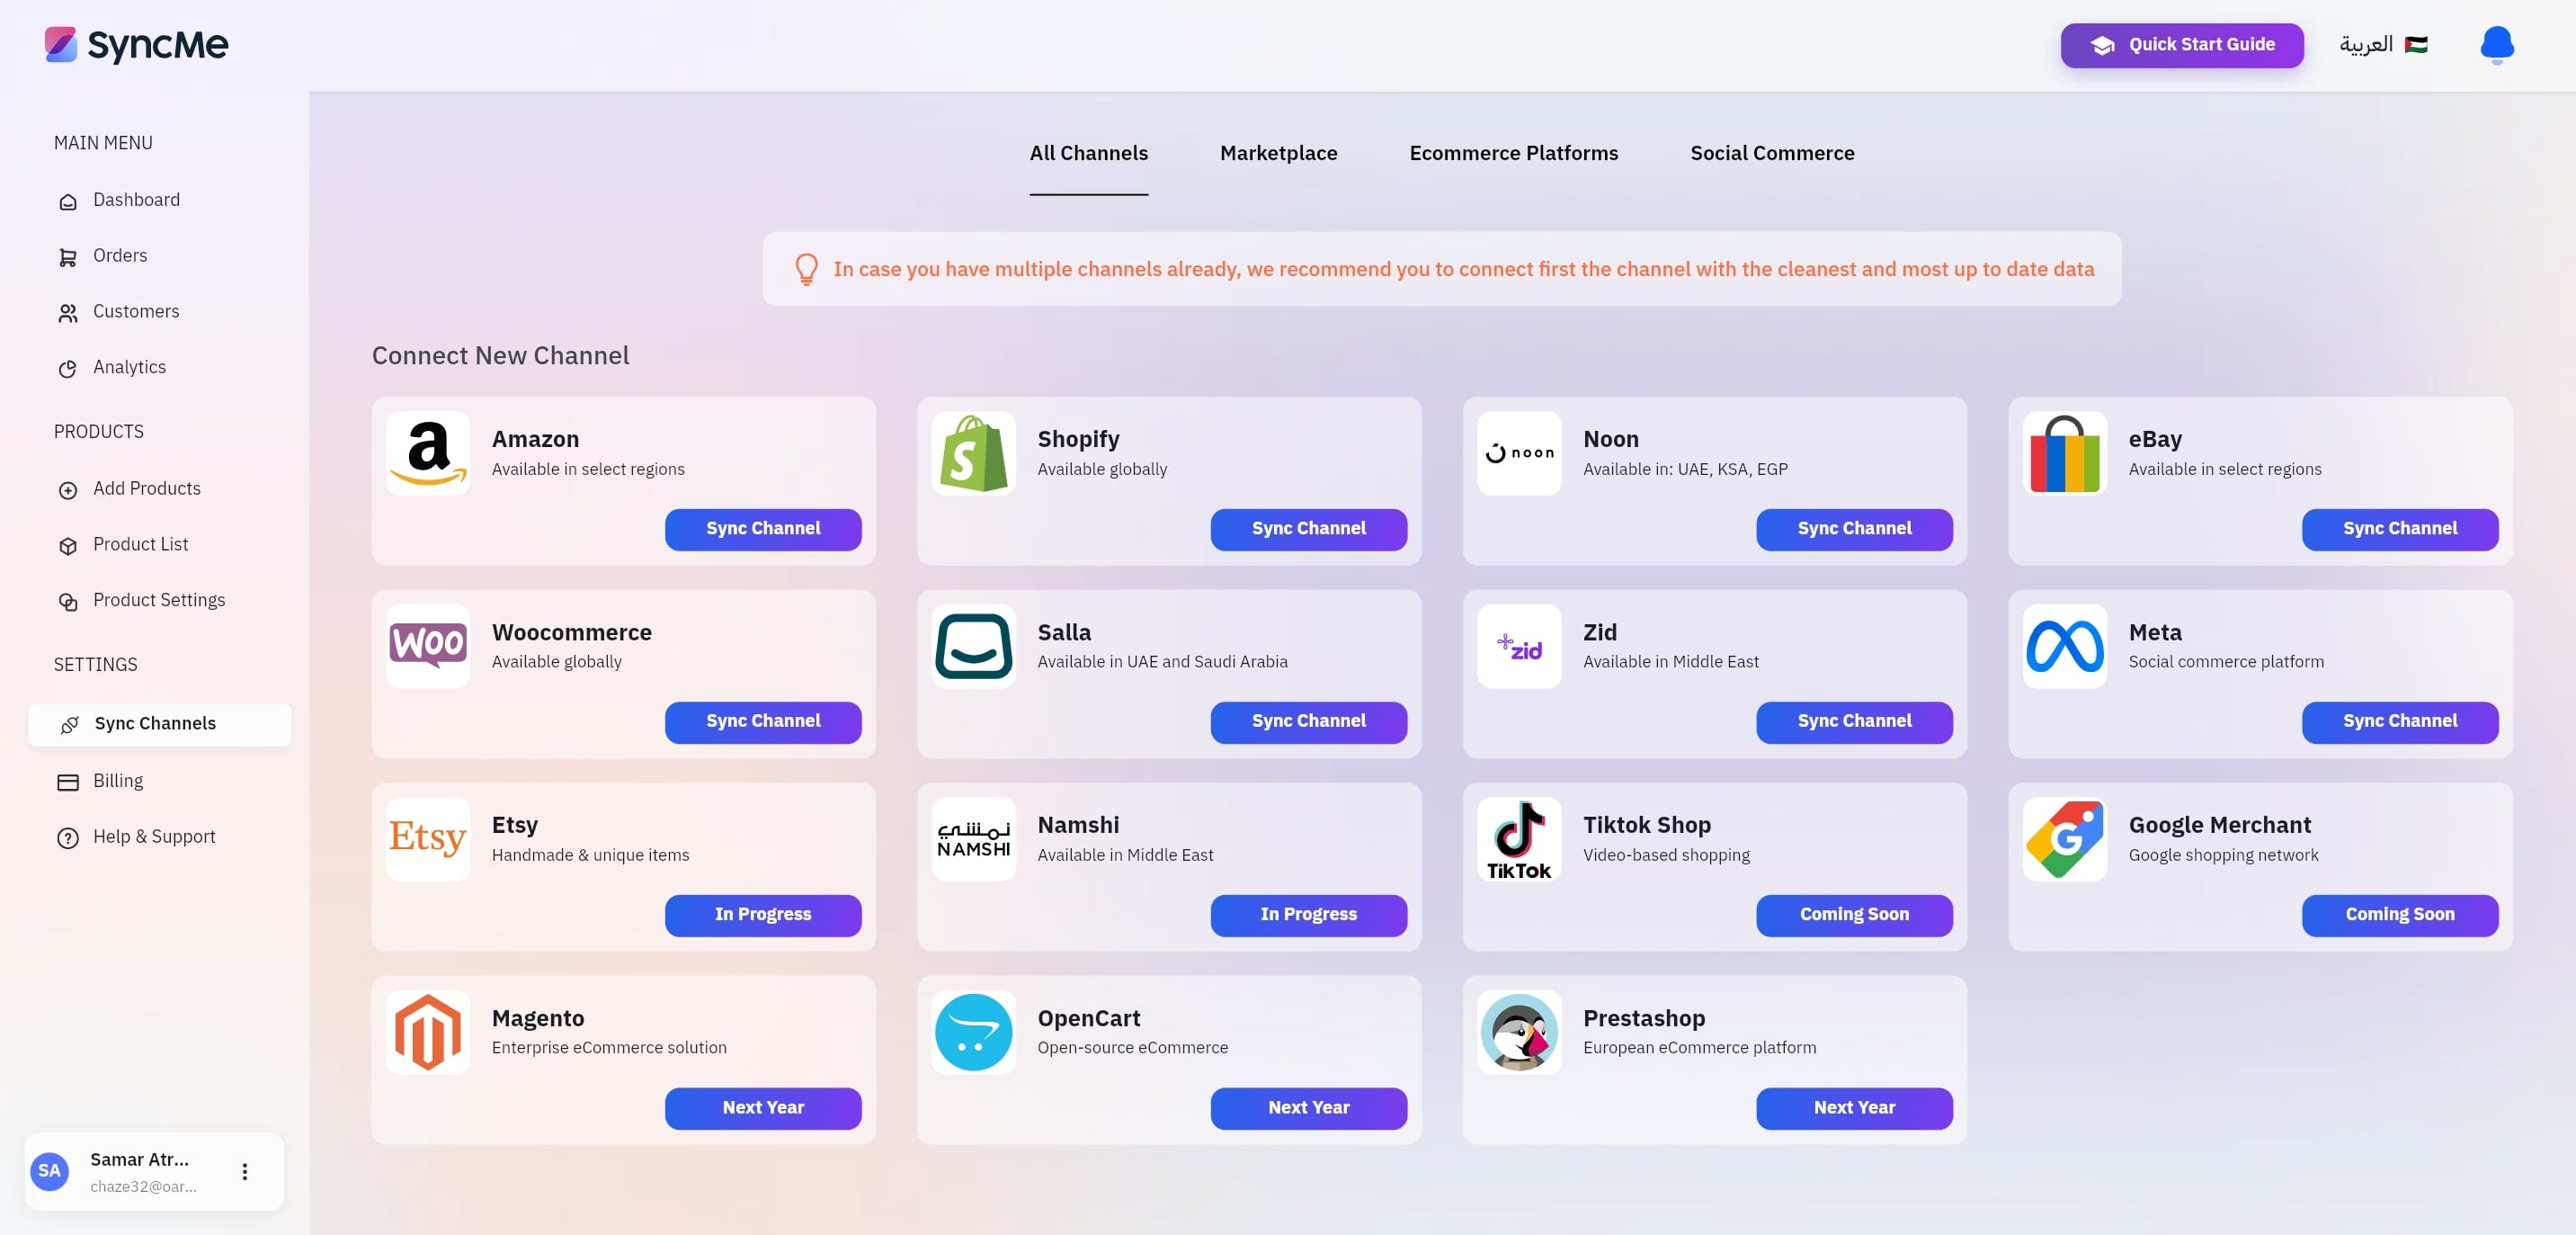Viewport: 2576px width, 1235px height.
Task: Click the Meta infinity logo
Action: coord(2064,646)
